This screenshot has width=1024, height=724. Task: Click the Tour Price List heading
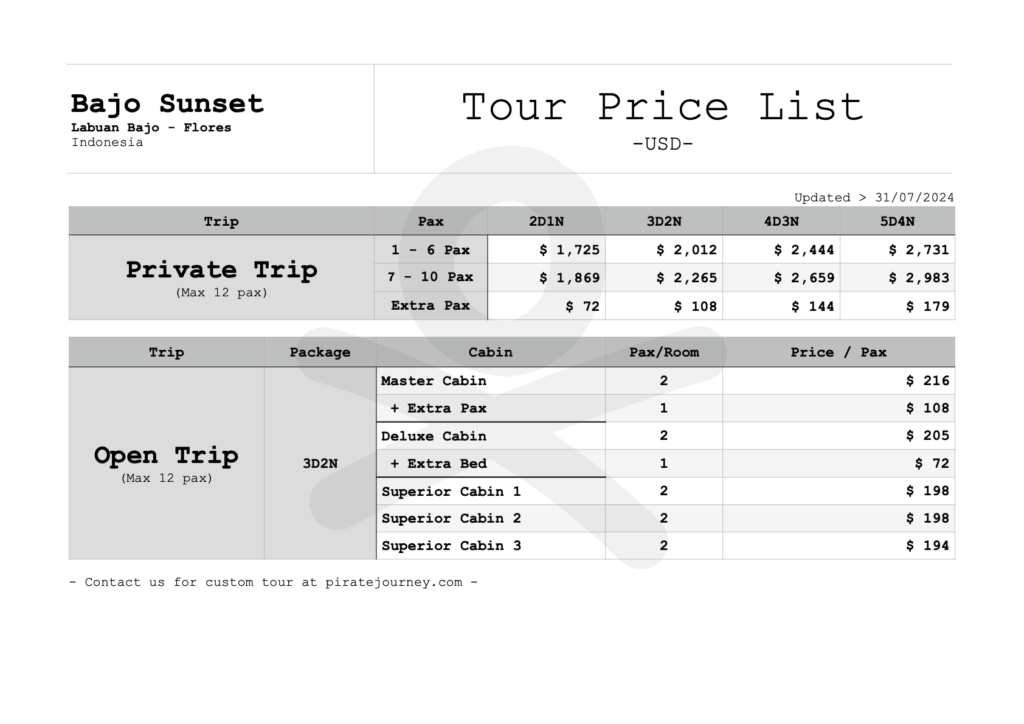(x=663, y=106)
